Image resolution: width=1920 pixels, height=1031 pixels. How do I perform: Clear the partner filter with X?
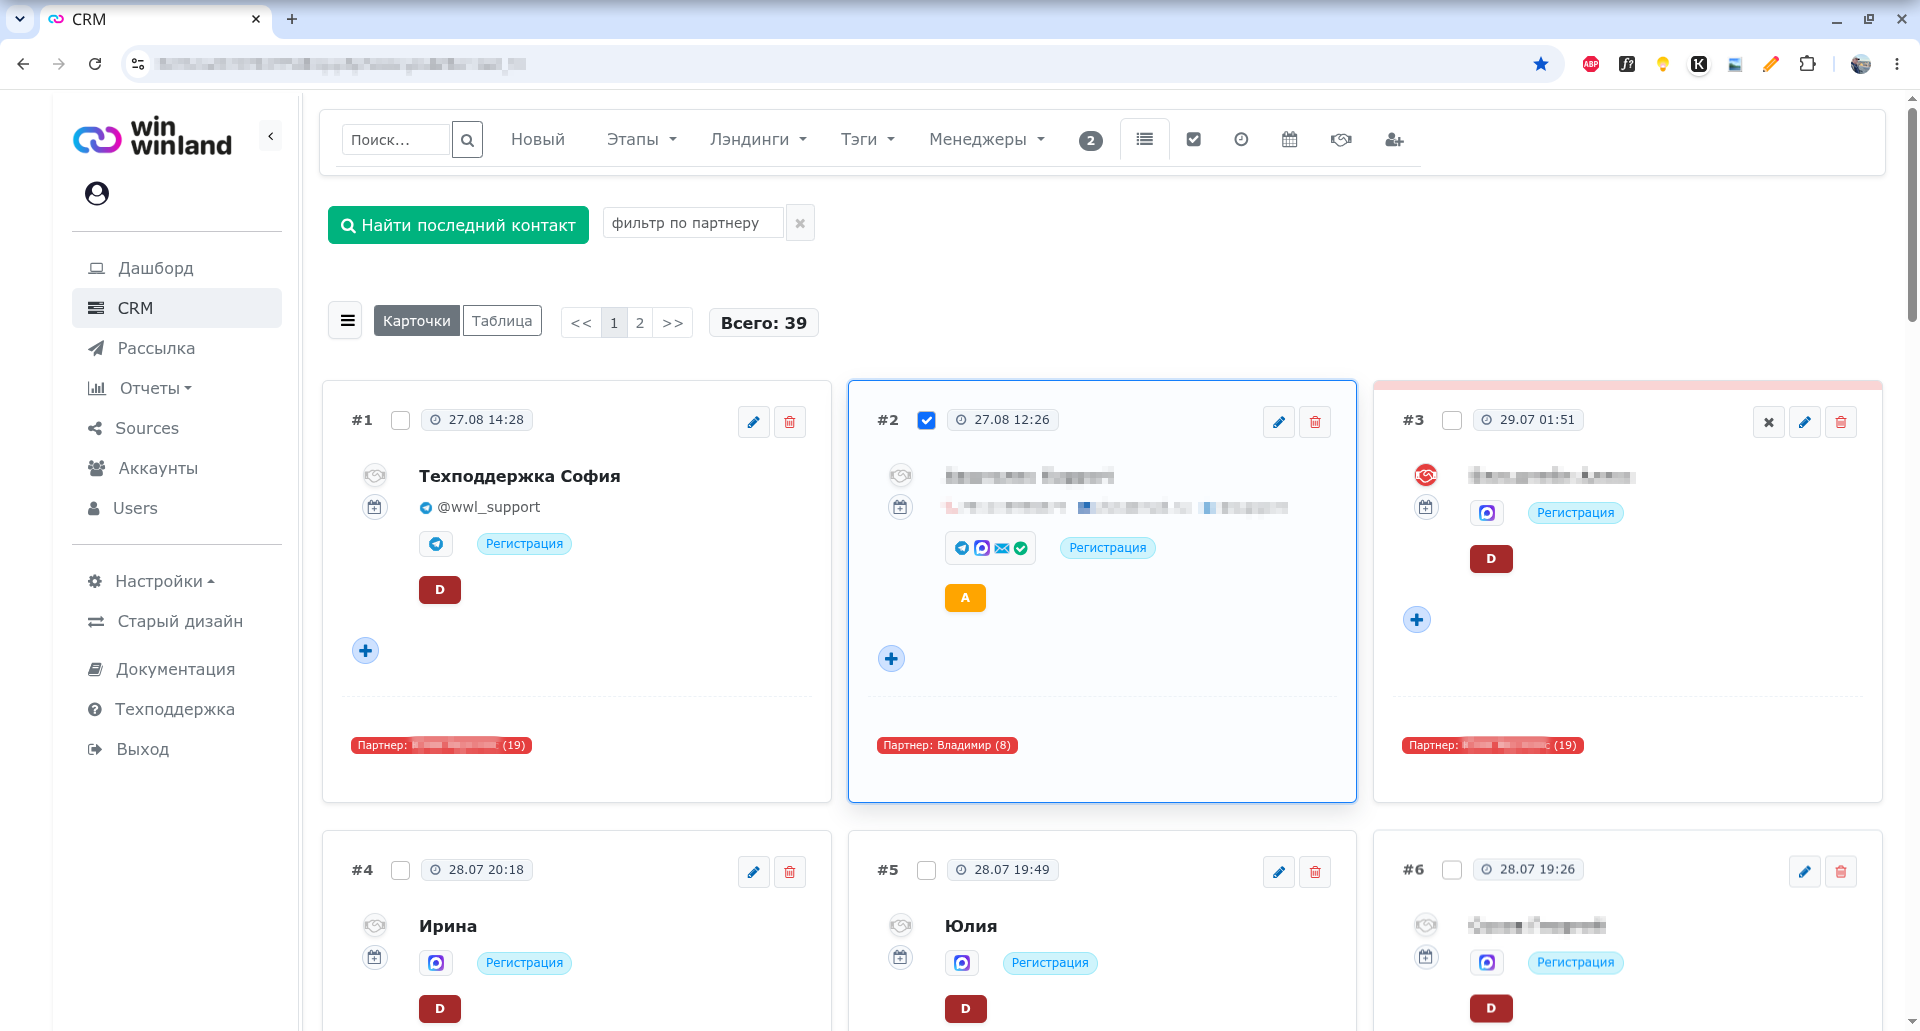(800, 223)
